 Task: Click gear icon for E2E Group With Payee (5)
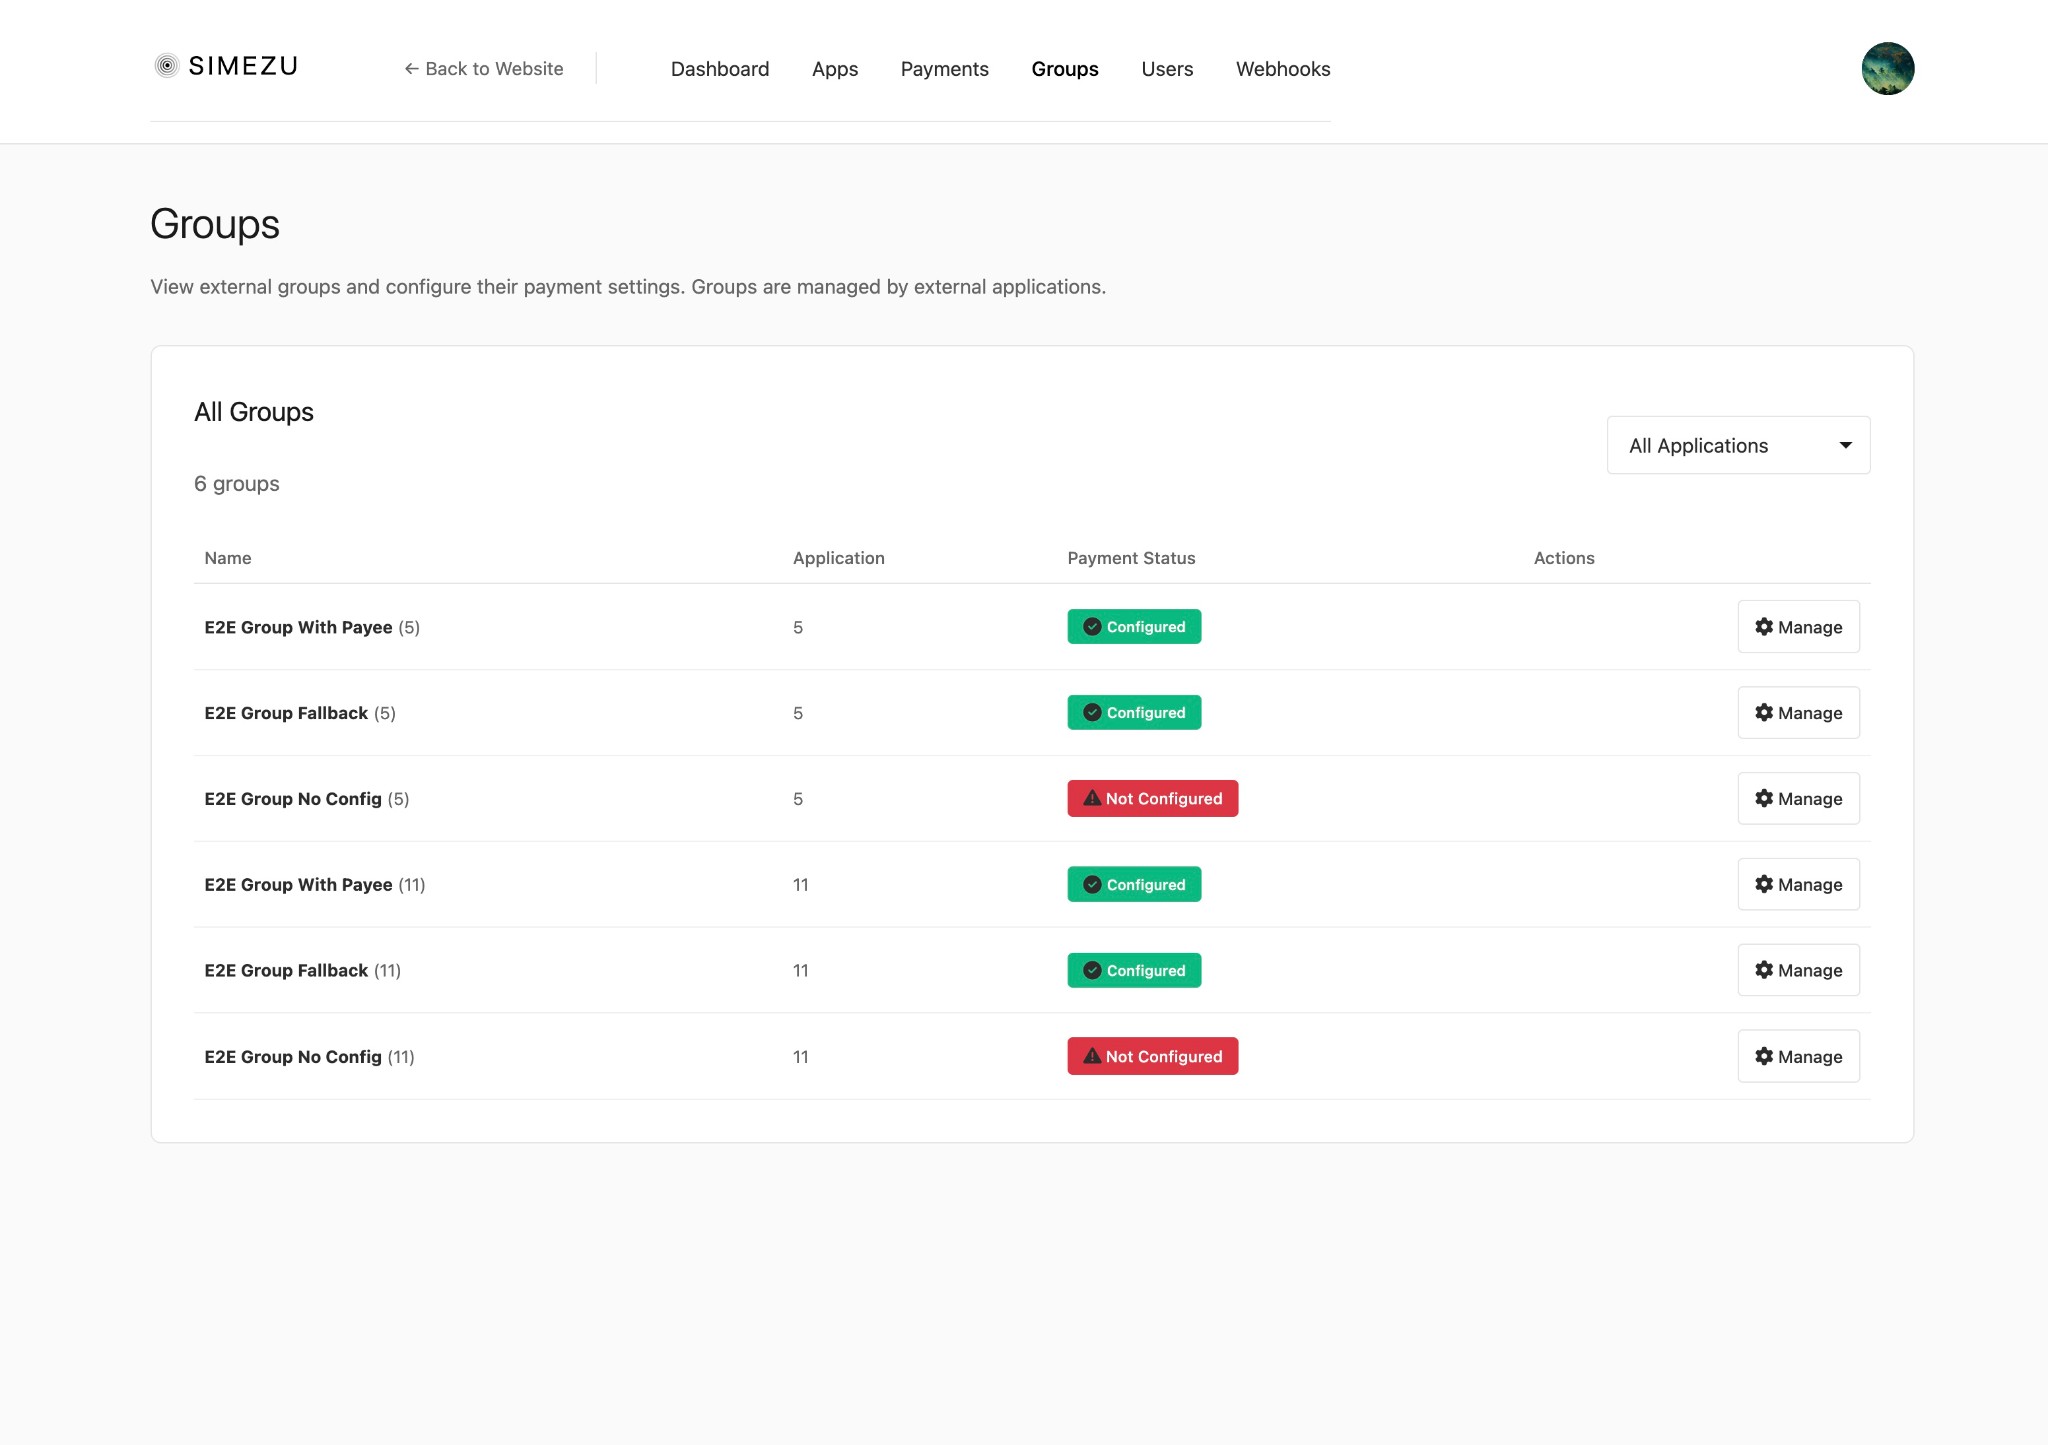(x=1764, y=627)
